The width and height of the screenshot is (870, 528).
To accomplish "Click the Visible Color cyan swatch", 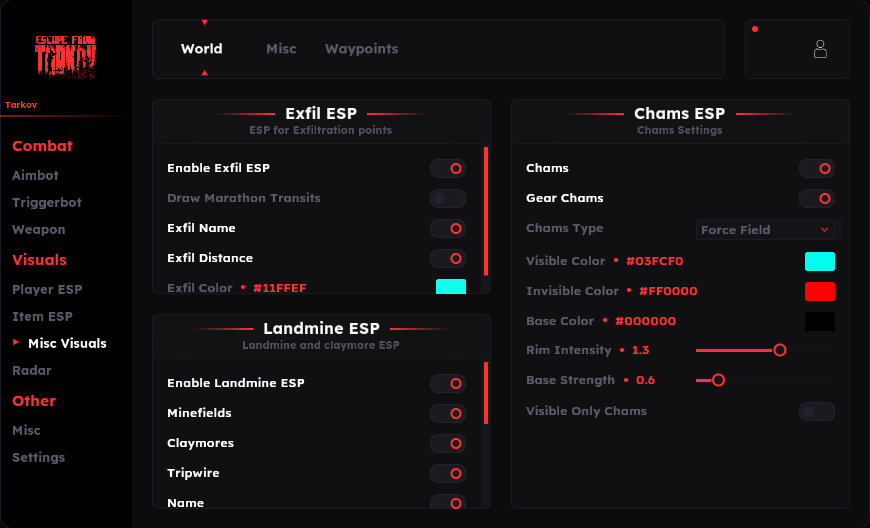I will (820, 261).
